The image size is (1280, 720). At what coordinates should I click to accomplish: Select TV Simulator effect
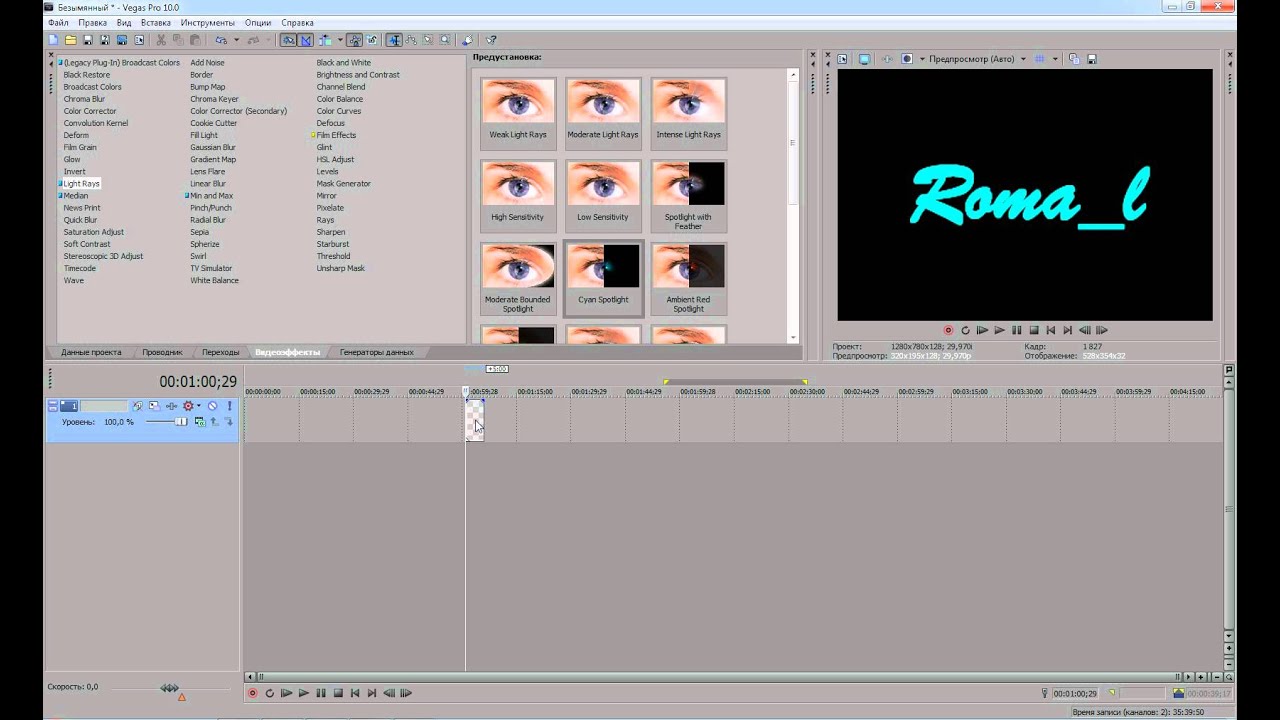coord(211,268)
